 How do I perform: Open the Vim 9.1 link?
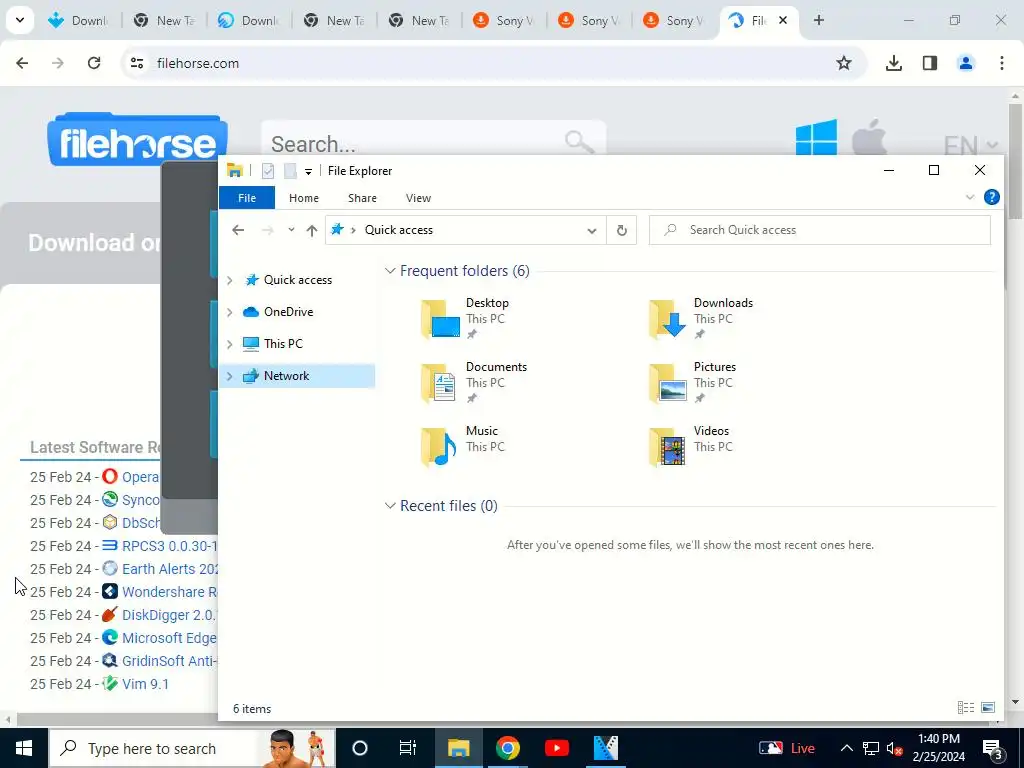(x=145, y=684)
